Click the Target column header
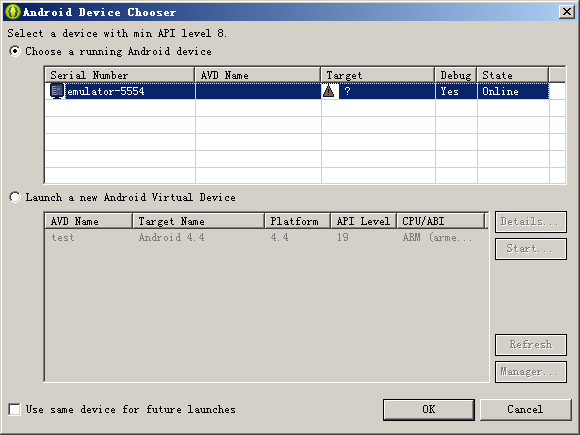Image resolution: width=580 pixels, height=435 pixels. (x=378, y=75)
